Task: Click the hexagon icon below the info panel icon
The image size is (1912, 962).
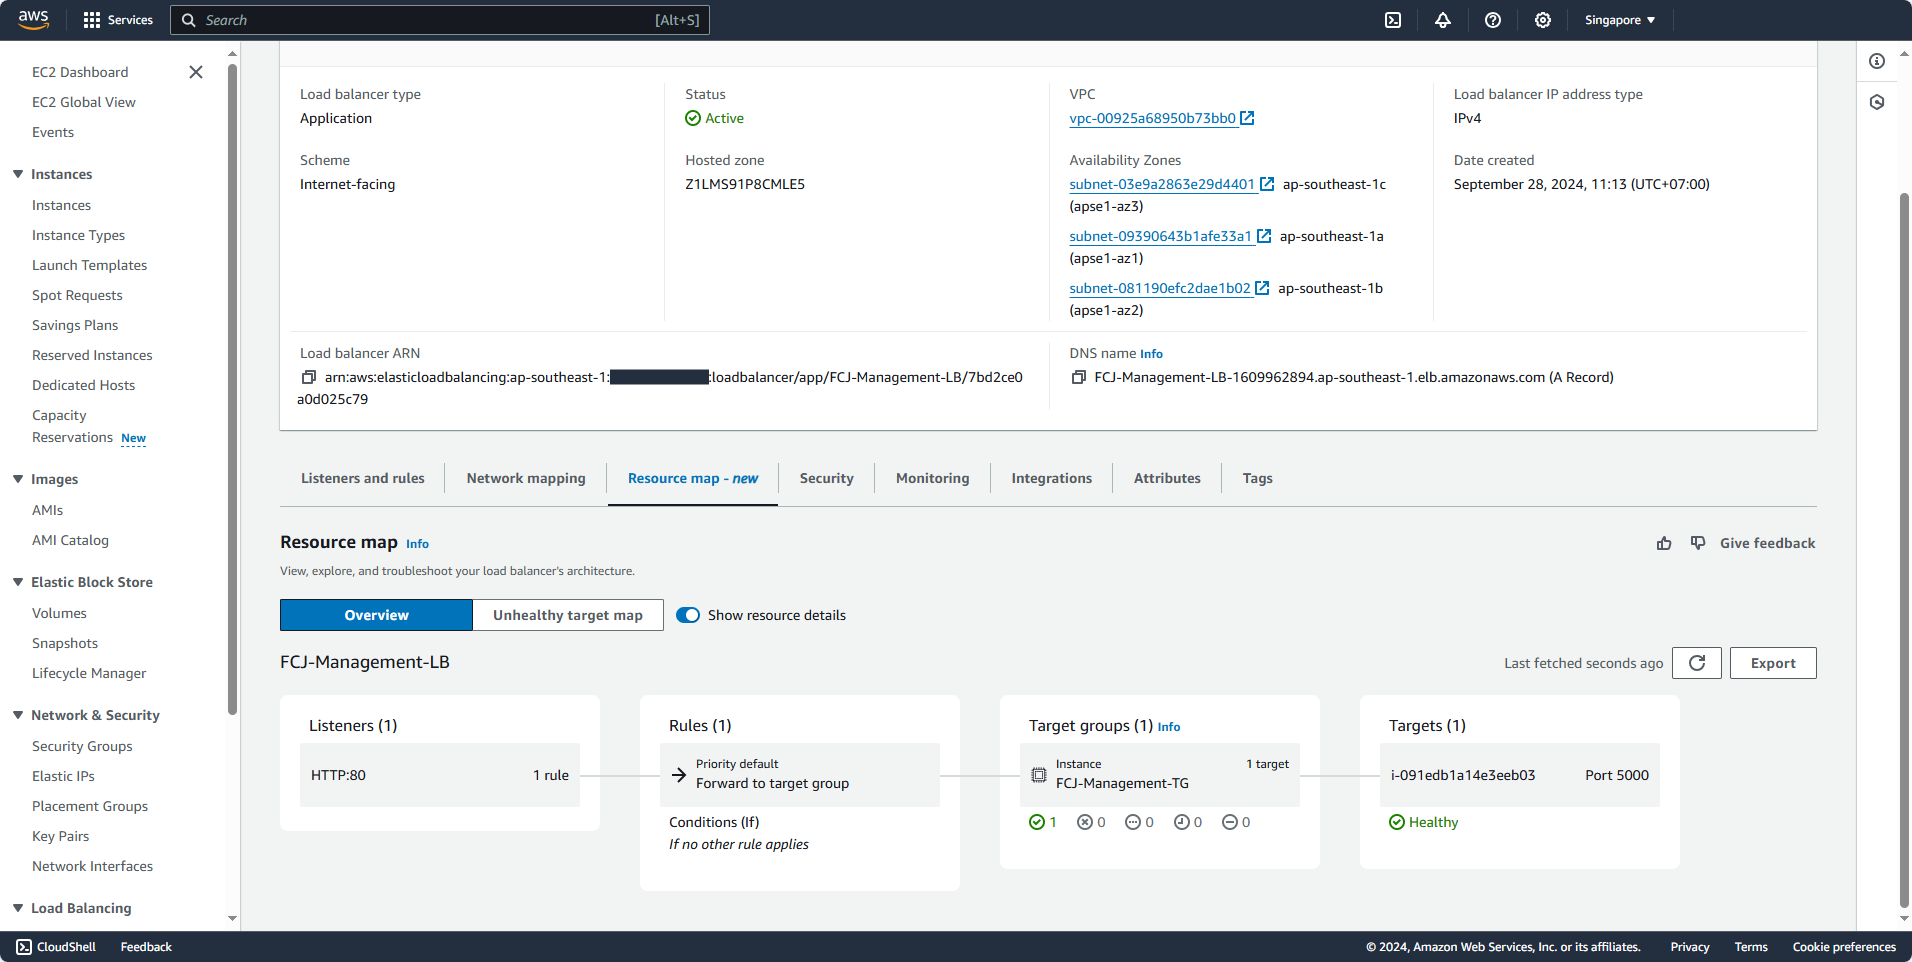Action: [1877, 102]
